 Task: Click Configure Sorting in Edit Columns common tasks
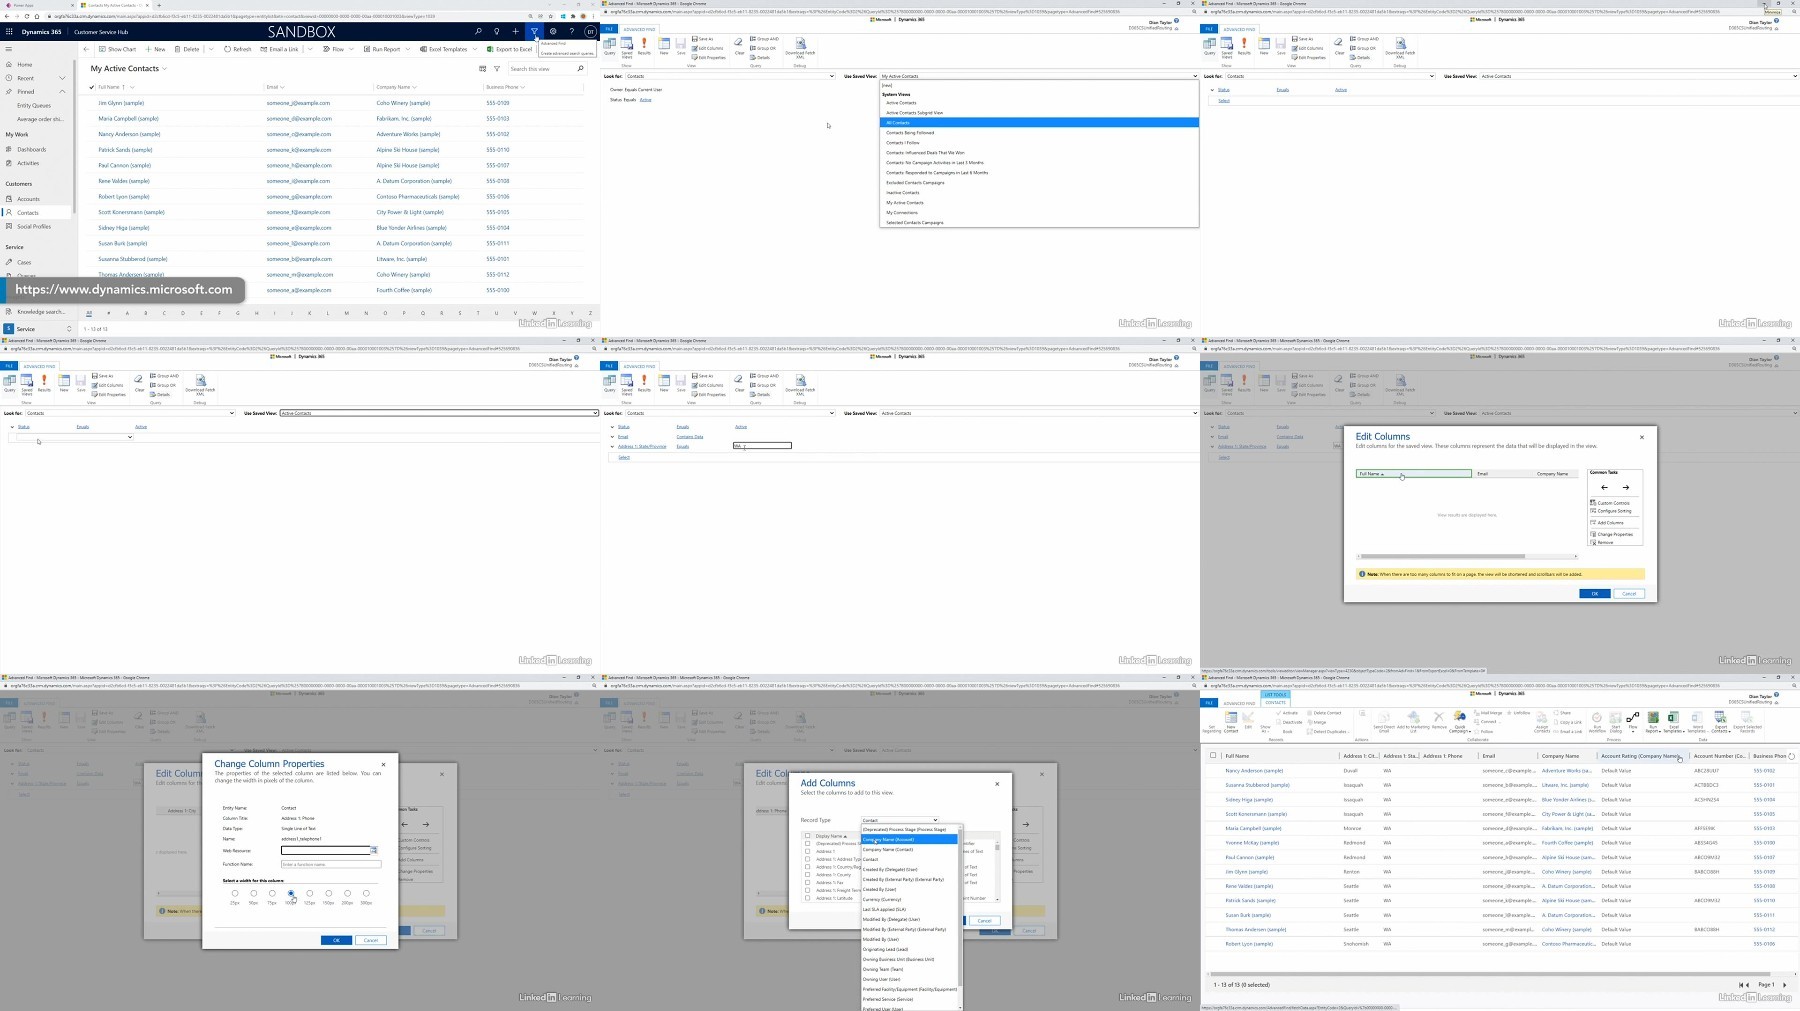(1611, 511)
